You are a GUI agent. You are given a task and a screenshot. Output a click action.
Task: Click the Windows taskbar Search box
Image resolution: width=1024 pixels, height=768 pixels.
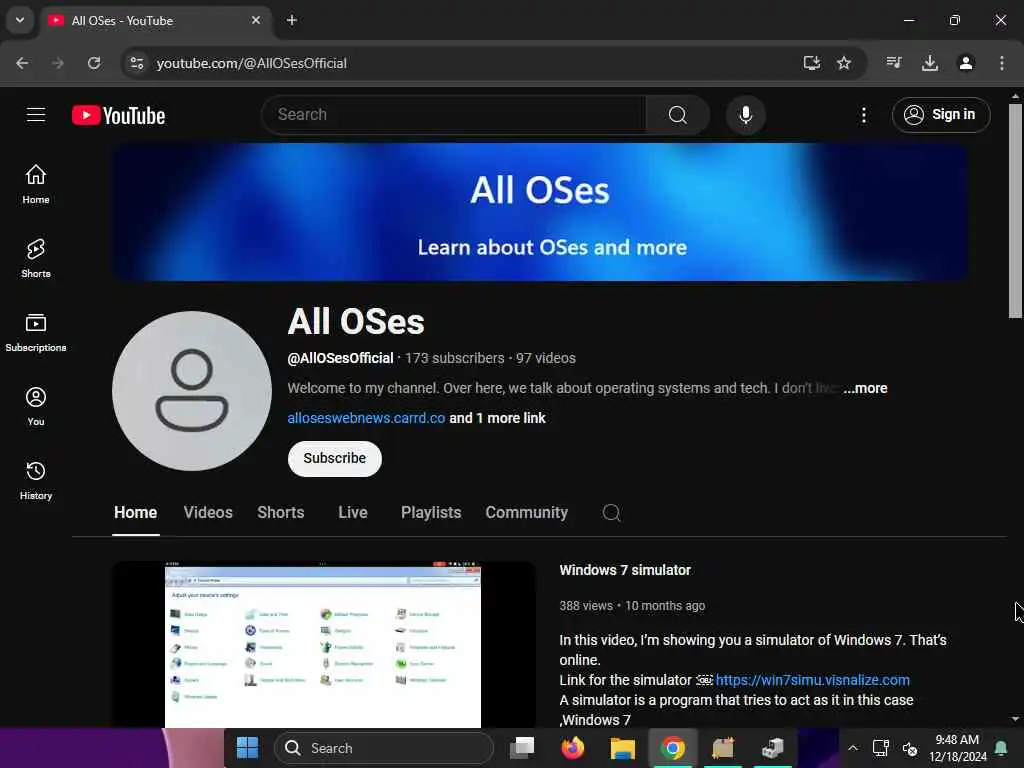pyautogui.click(x=384, y=748)
